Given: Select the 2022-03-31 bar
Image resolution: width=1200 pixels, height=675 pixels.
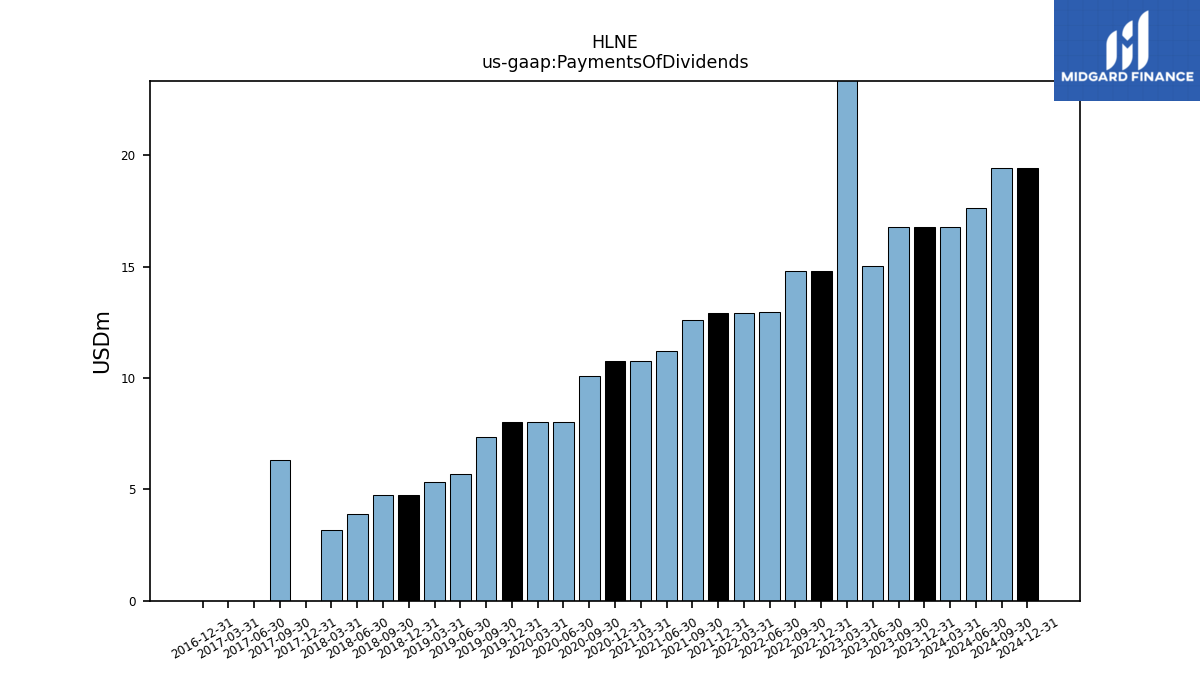Looking at the screenshot, I should [x=744, y=457].
